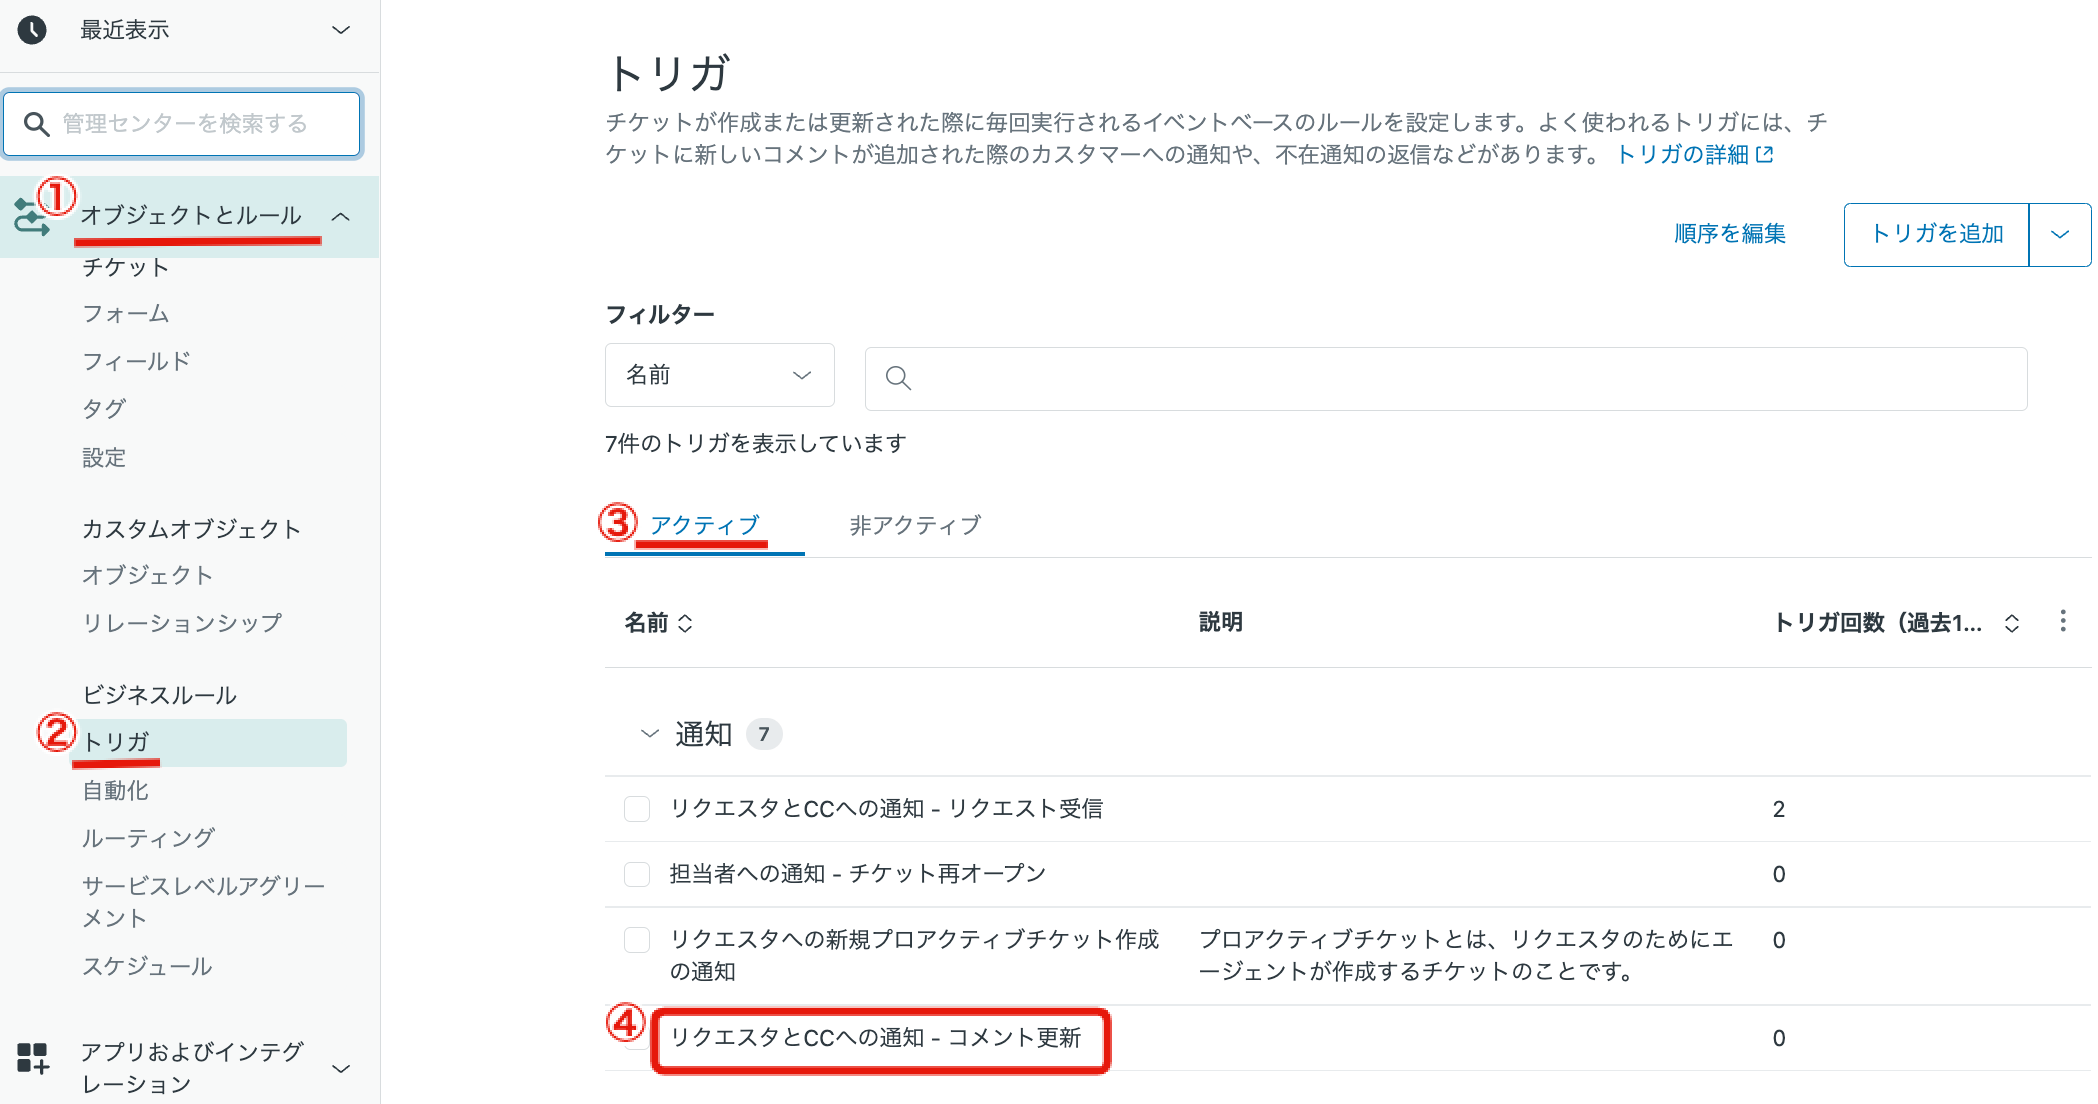
Task: Sort the トリガ回数 column using its sort arrows
Action: [x=2010, y=622]
